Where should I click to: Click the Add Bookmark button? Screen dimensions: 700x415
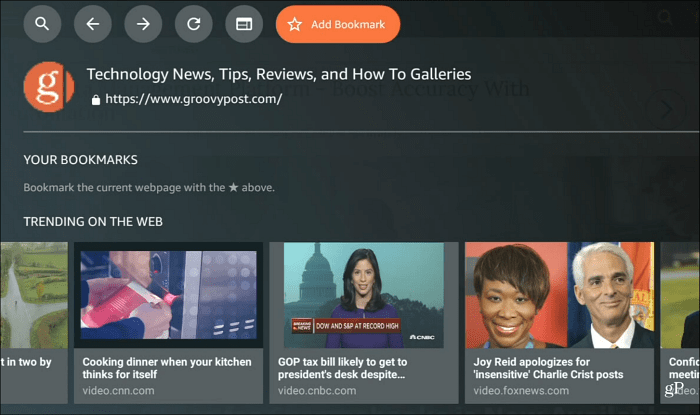pyautogui.click(x=338, y=24)
